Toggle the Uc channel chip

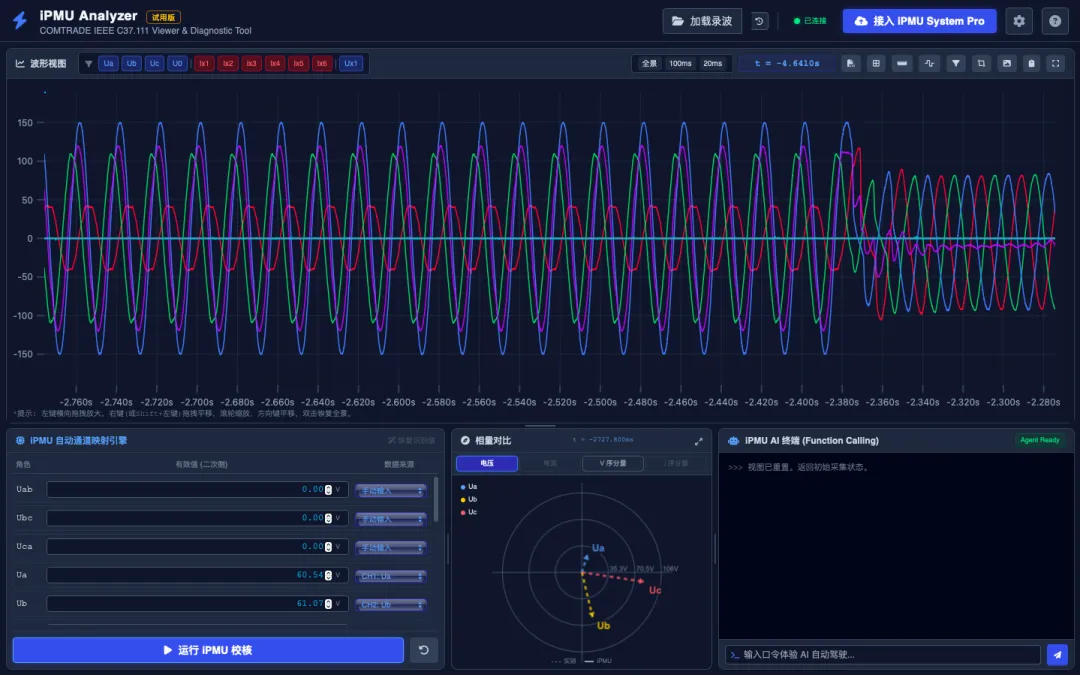pyautogui.click(x=154, y=63)
